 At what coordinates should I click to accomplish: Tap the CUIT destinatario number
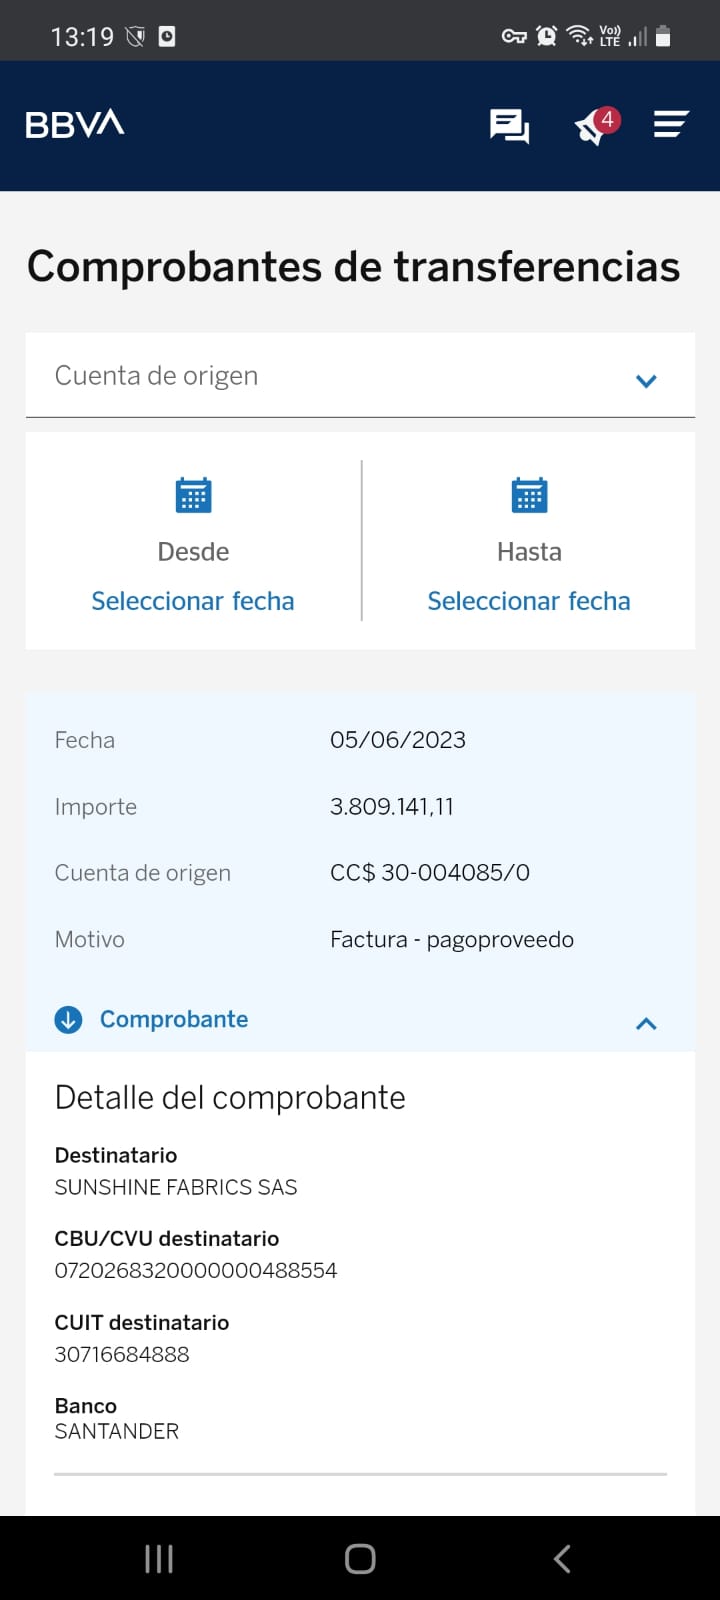click(122, 1354)
